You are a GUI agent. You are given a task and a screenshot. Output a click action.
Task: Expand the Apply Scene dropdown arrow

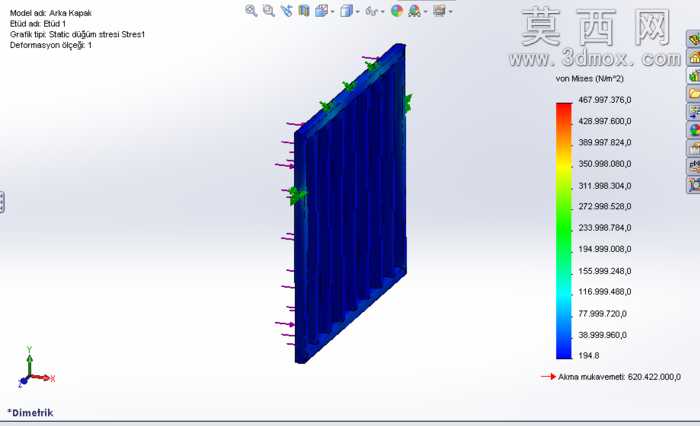(425, 12)
